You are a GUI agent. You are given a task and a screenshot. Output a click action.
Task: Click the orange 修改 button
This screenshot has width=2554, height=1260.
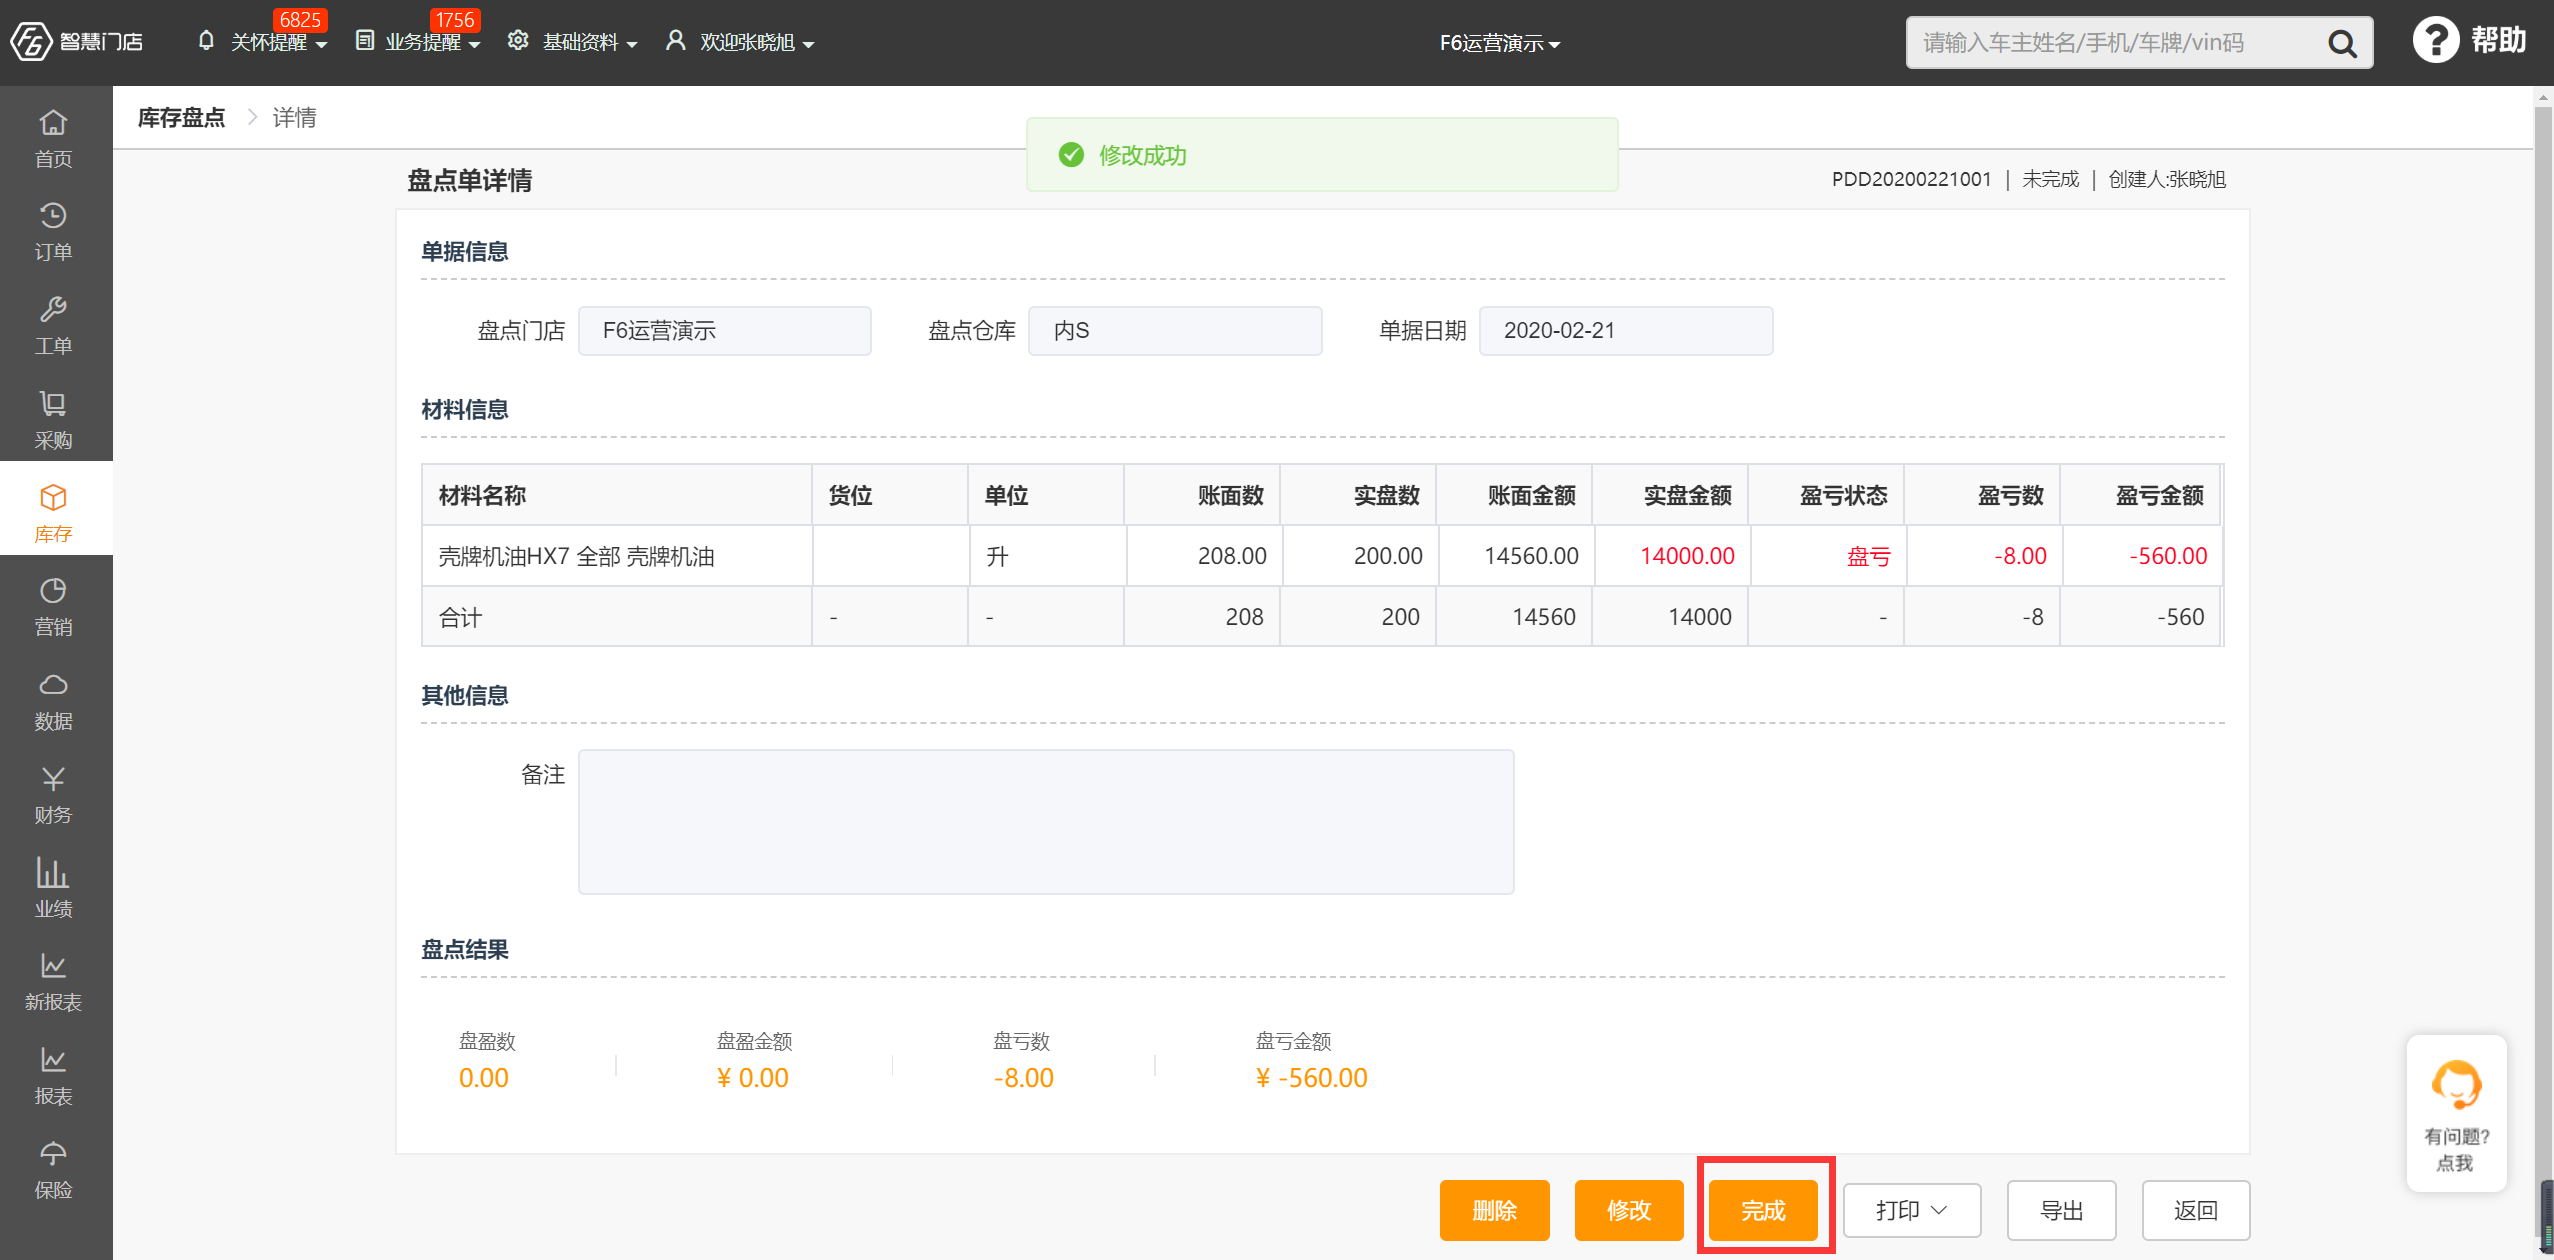(x=1628, y=1211)
